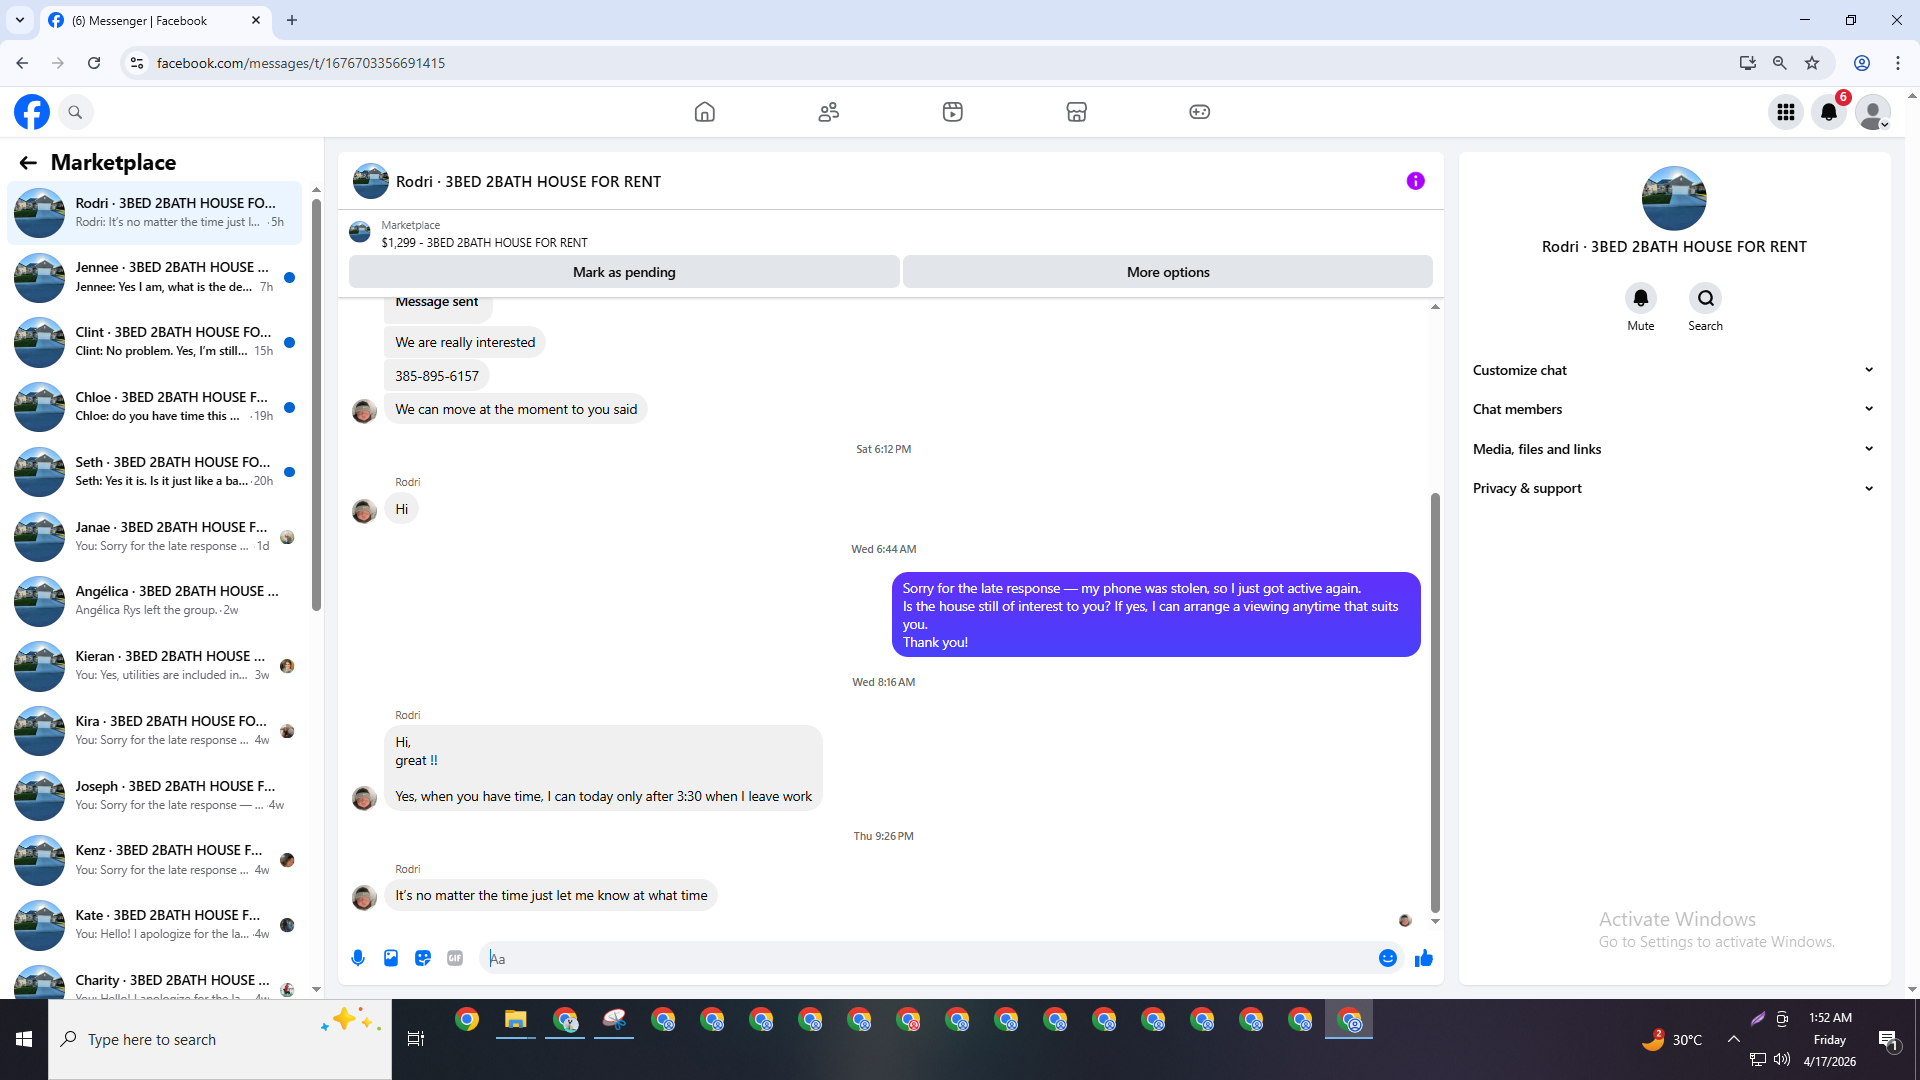Image resolution: width=1920 pixels, height=1080 pixels.
Task: Open Rodri's group photo in right panel
Action: [1674, 198]
